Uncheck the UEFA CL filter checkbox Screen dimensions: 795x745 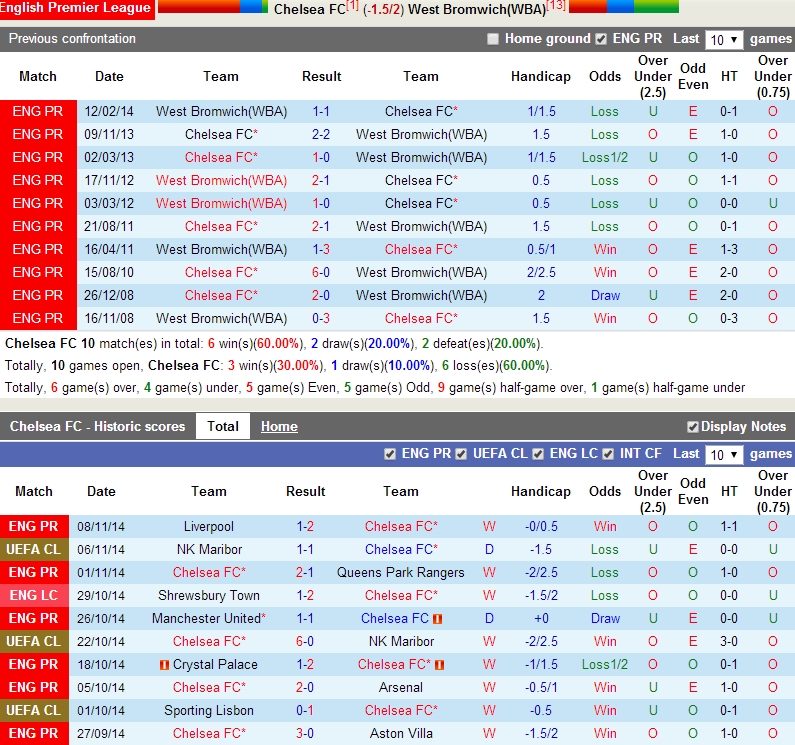click(x=461, y=454)
